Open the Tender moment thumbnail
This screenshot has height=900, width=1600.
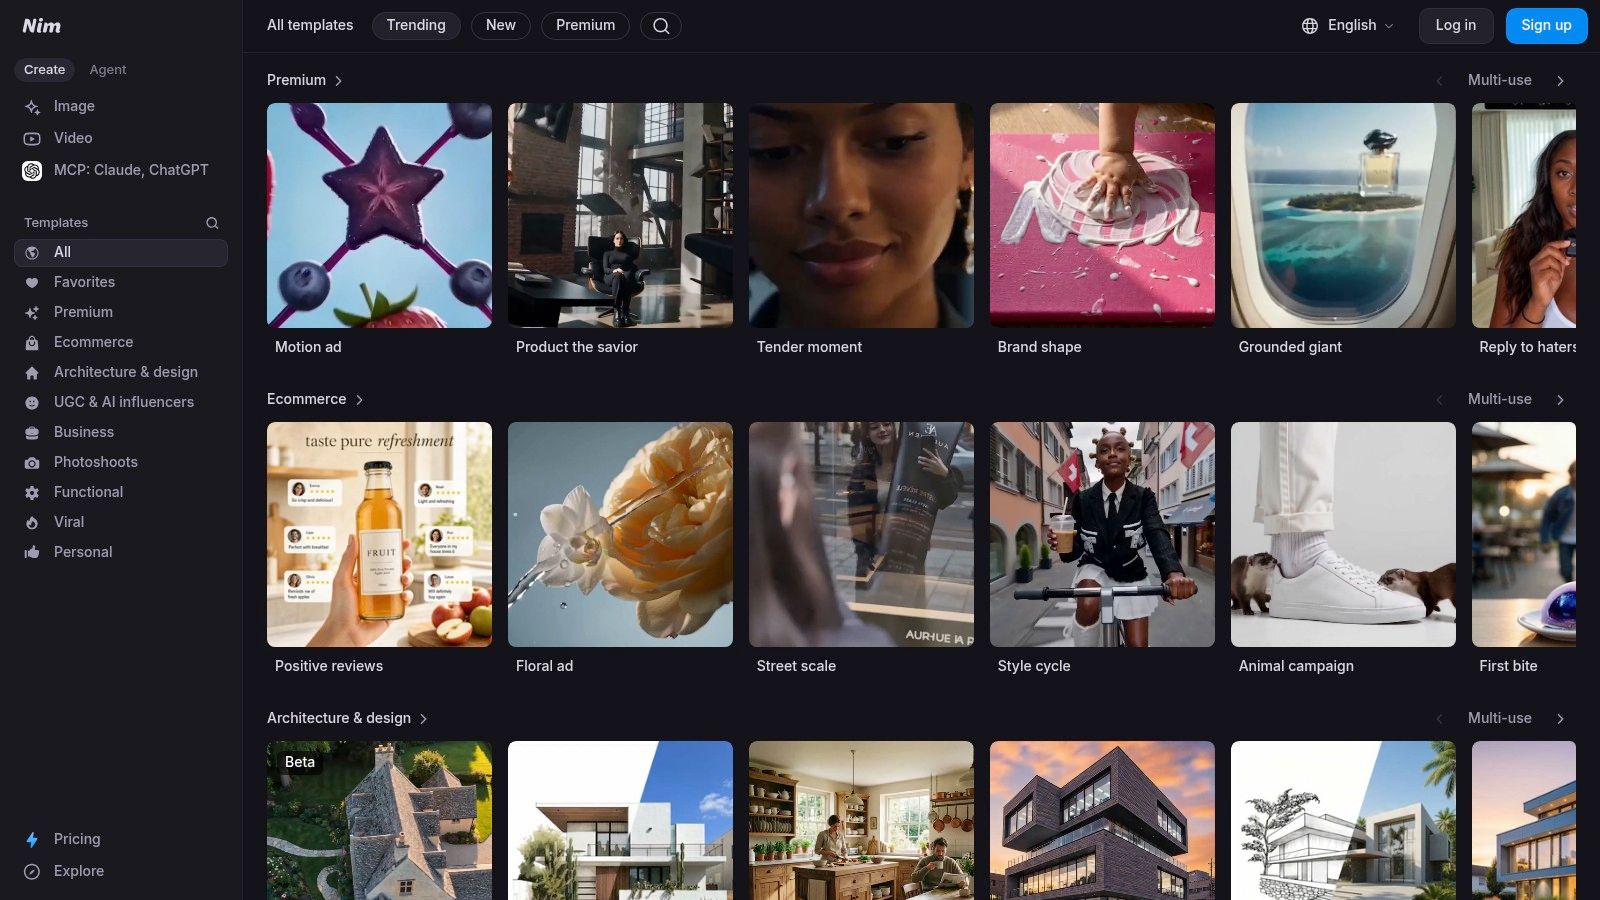(861, 215)
